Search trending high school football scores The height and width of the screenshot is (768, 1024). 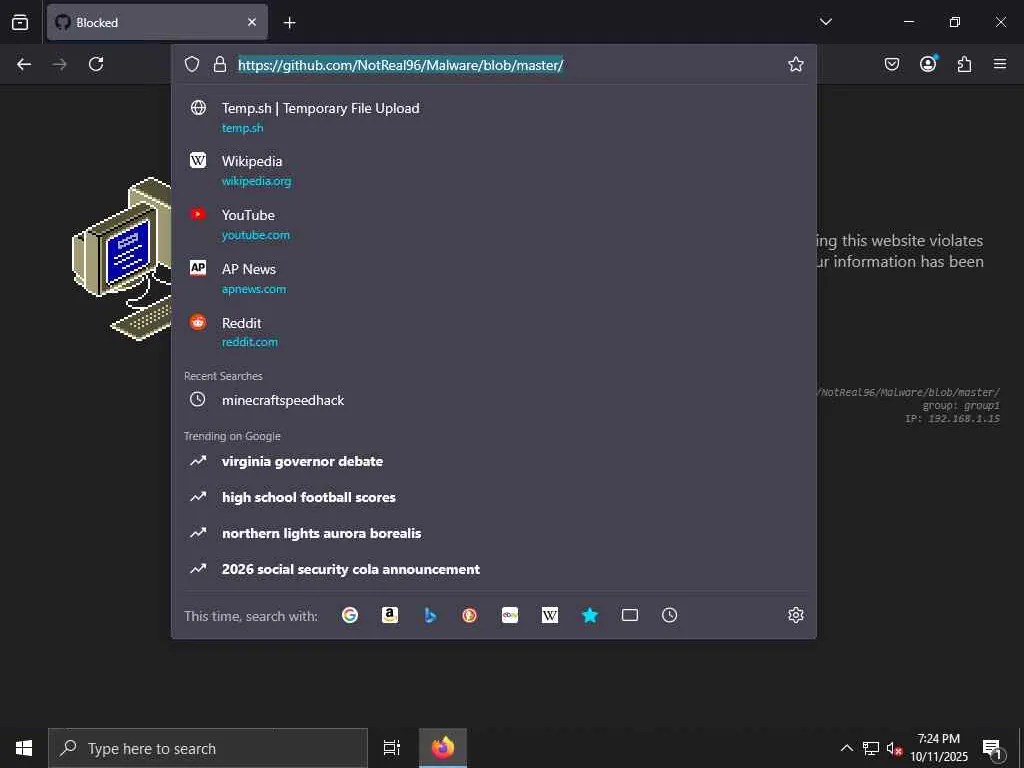(494, 497)
